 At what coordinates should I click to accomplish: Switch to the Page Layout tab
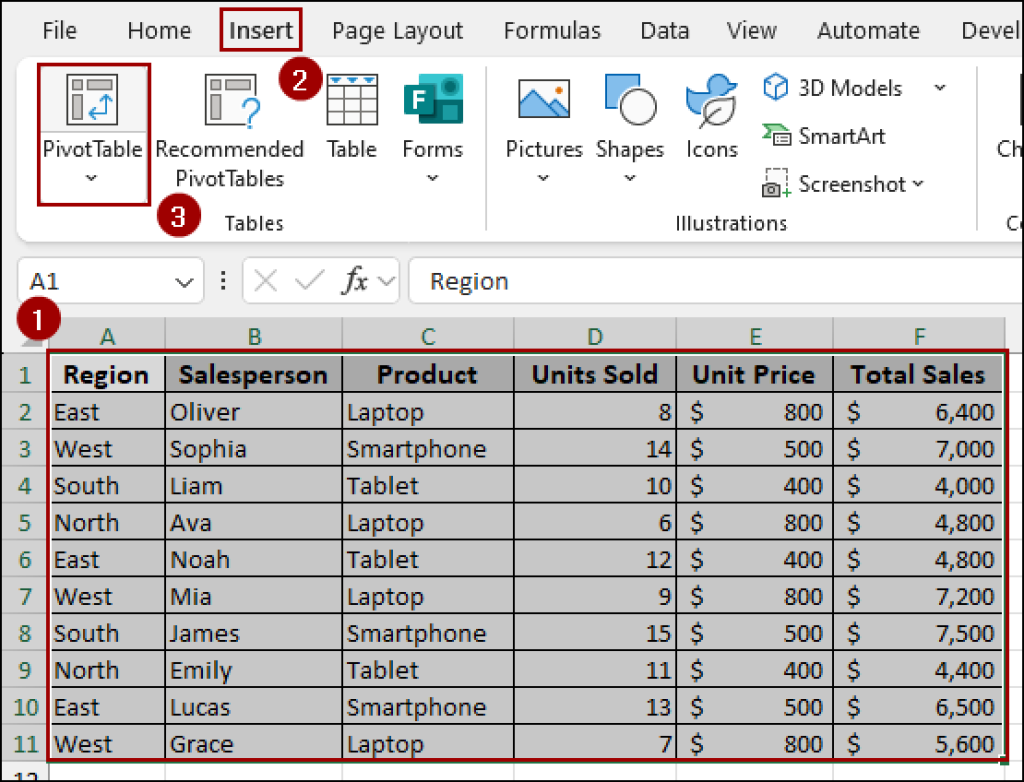[397, 31]
